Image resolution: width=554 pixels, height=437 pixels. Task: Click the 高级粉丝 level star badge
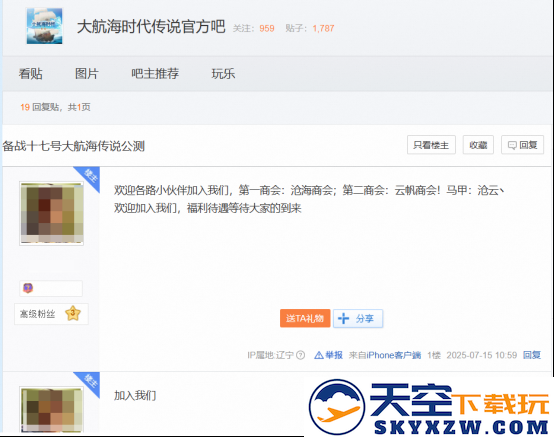coord(73,313)
